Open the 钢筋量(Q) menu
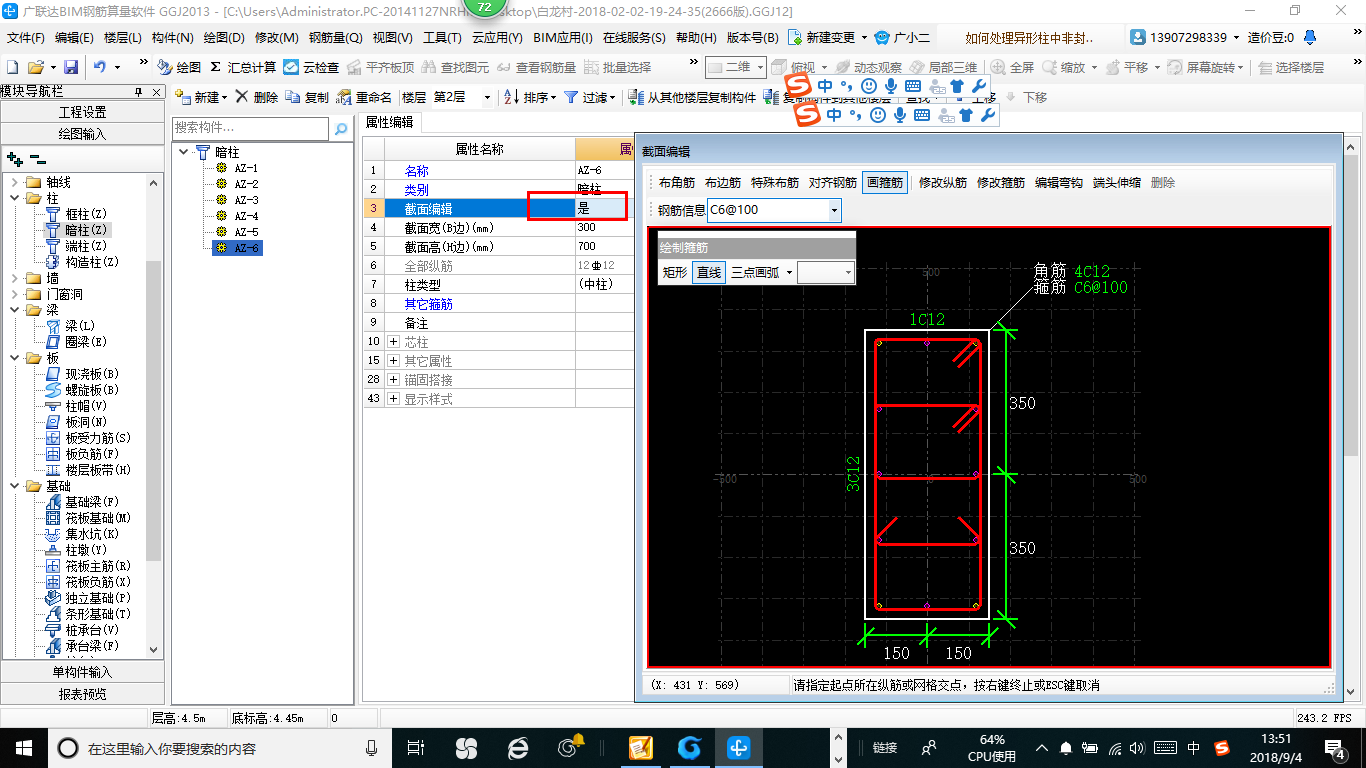Screen dimensions: 1366x768 click(335, 38)
